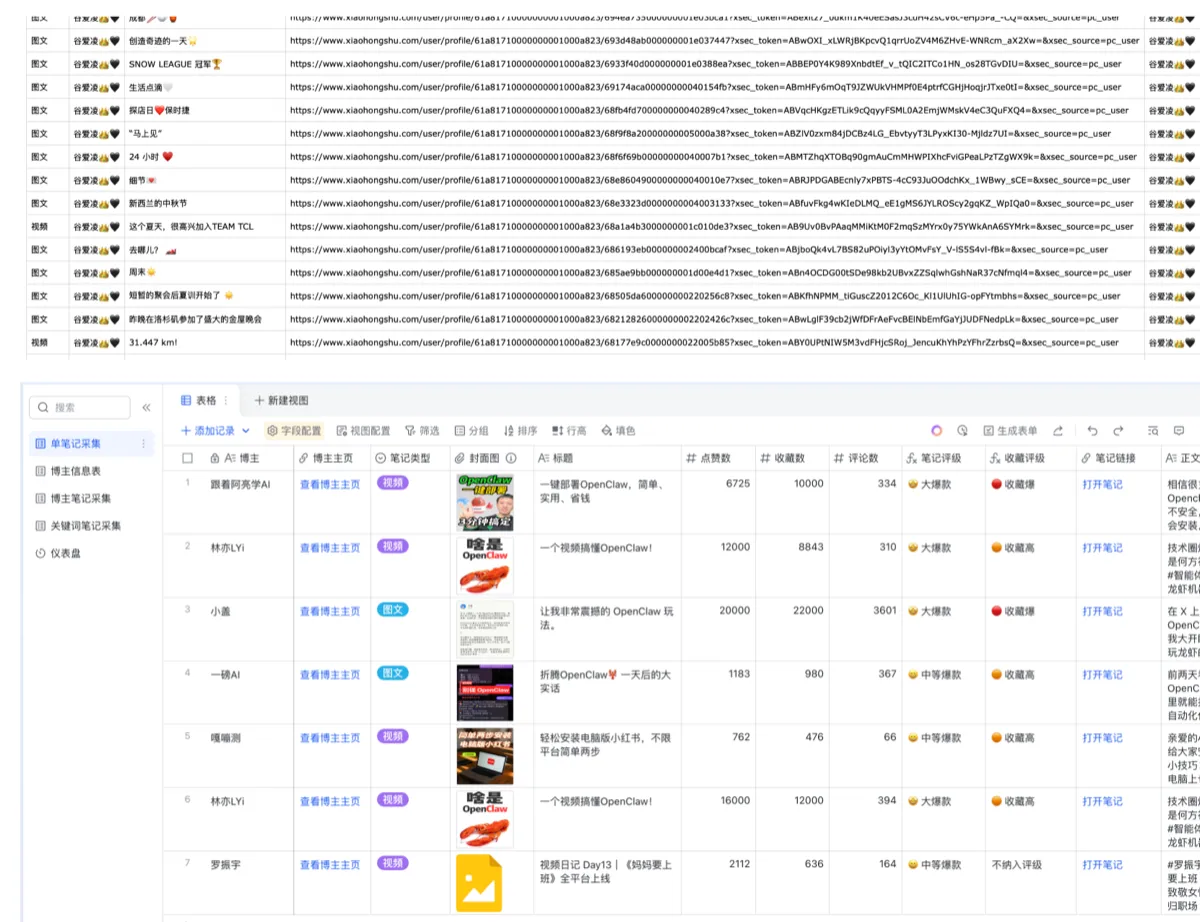Open 博主笔记采集 in the sidebar

pos(82,498)
